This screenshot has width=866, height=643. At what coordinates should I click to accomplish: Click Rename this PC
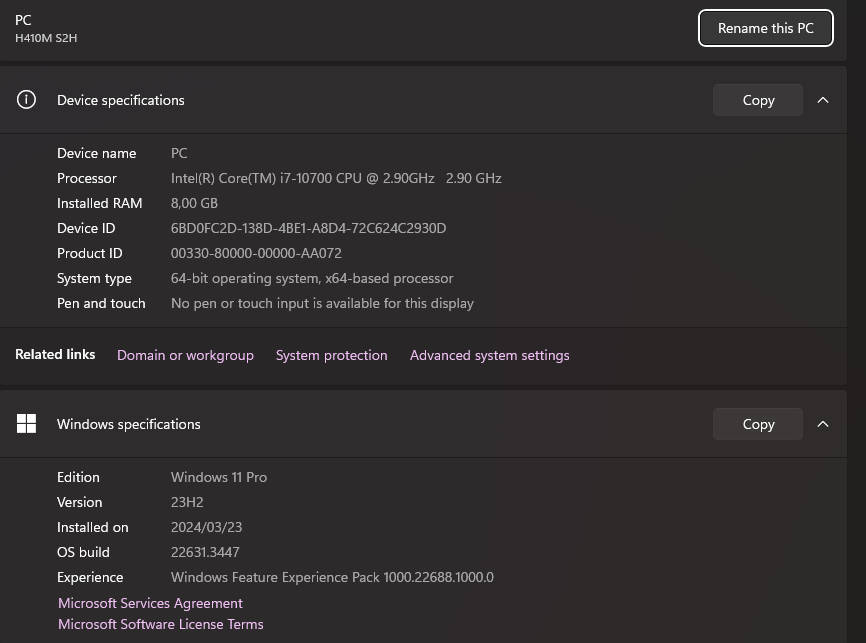[x=765, y=28]
